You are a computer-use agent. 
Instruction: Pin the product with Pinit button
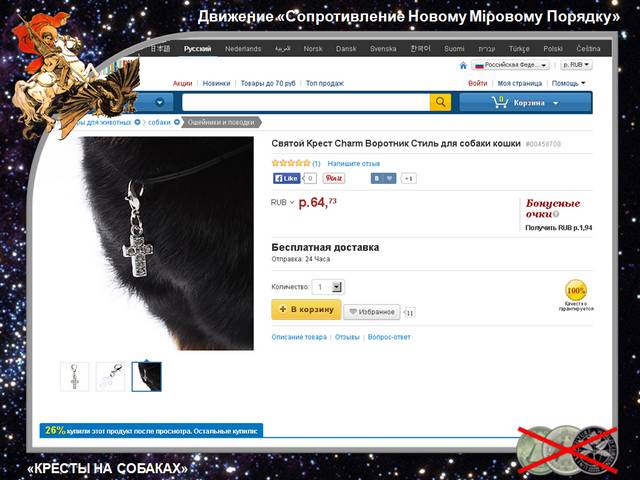click(x=333, y=178)
